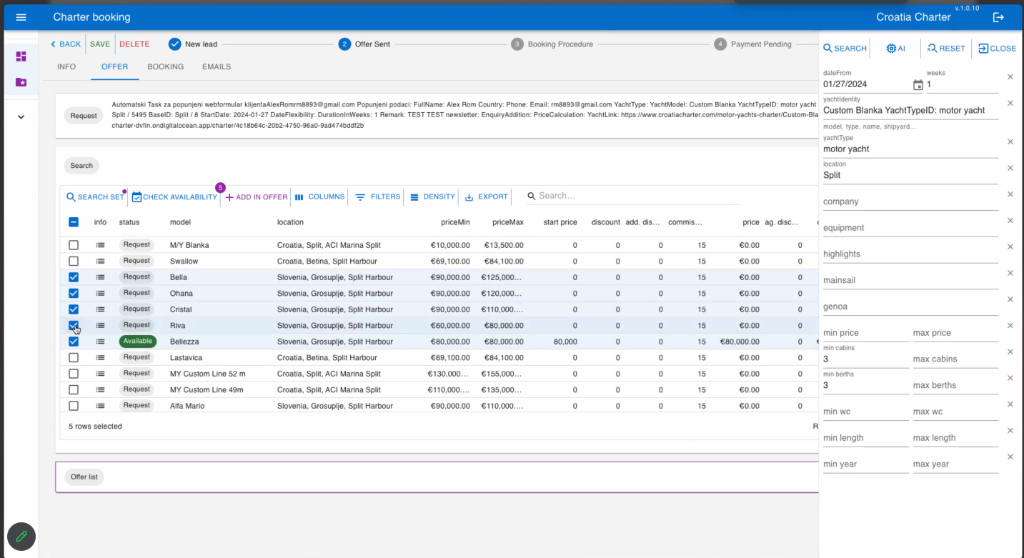The image size is (1024, 558).
Task: Clear the location Split field
Action: point(1009,168)
